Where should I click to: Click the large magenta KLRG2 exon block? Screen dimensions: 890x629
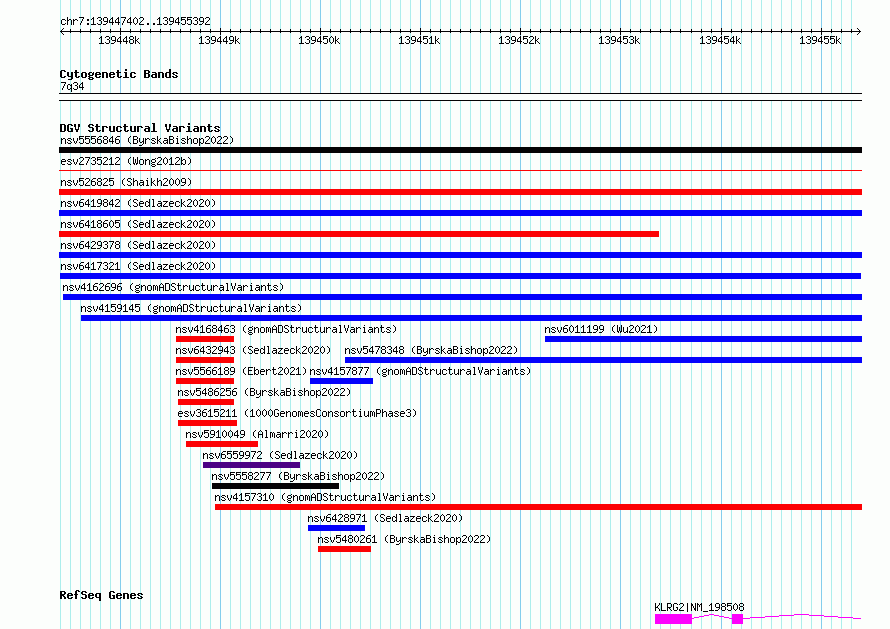(673, 619)
